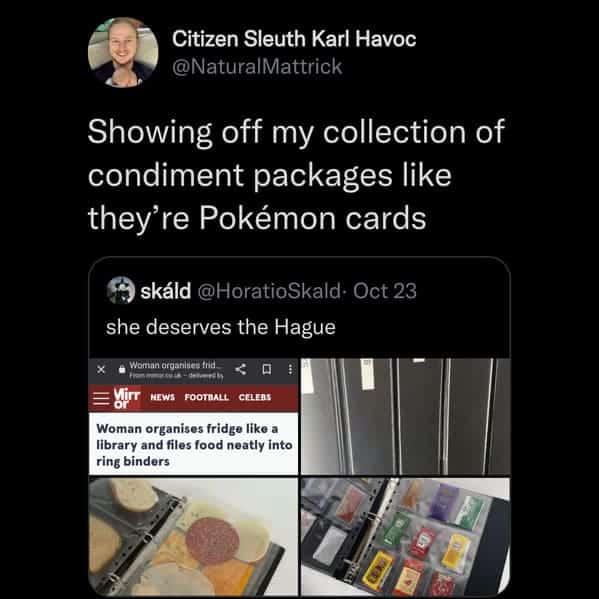The width and height of the screenshot is (599, 599).
Task: Click the skáld profile picture
Action: click(x=121, y=290)
